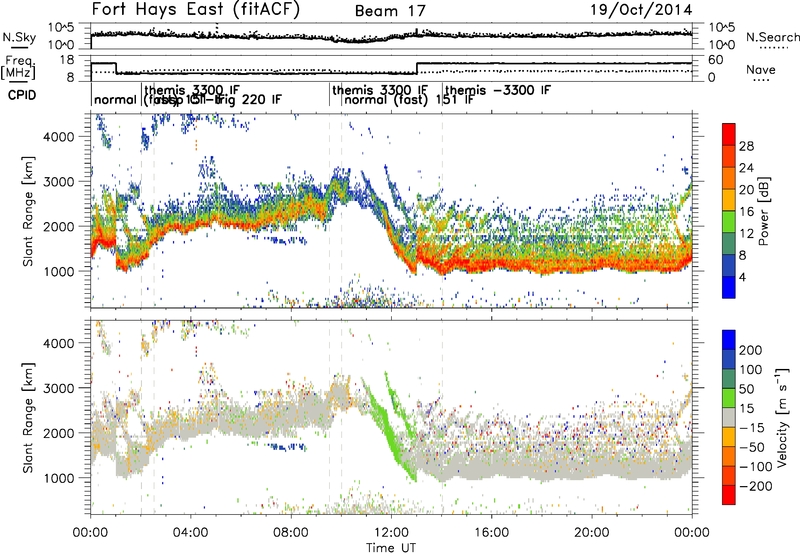The width and height of the screenshot is (800, 554).
Task: Click the green 12 dB power color band
Action: (729, 222)
